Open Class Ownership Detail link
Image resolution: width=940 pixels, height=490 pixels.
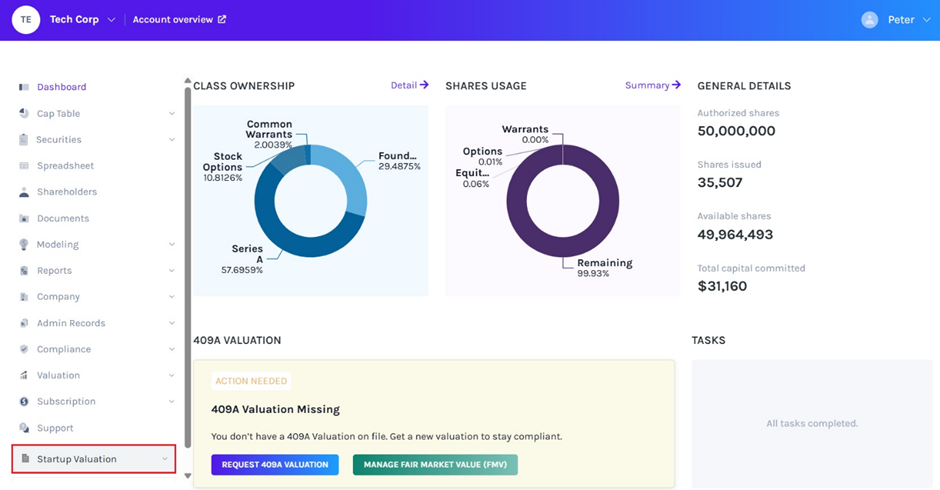pos(409,86)
